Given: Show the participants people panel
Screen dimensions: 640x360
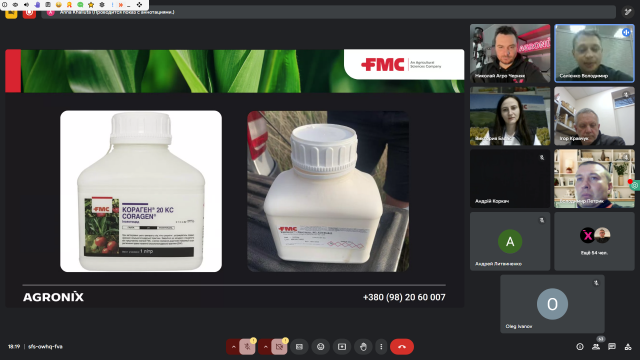Looking at the screenshot, I should tap(596, 347).
